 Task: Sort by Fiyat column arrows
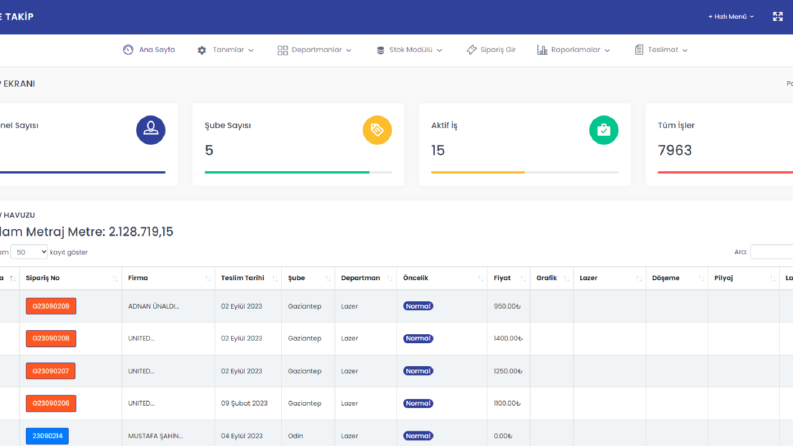point(523,278)
